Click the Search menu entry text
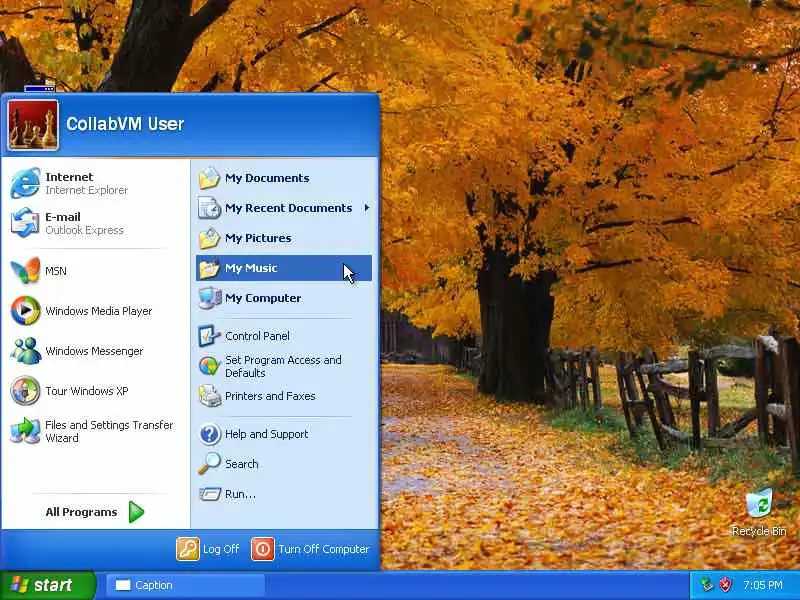 point(241,464)
